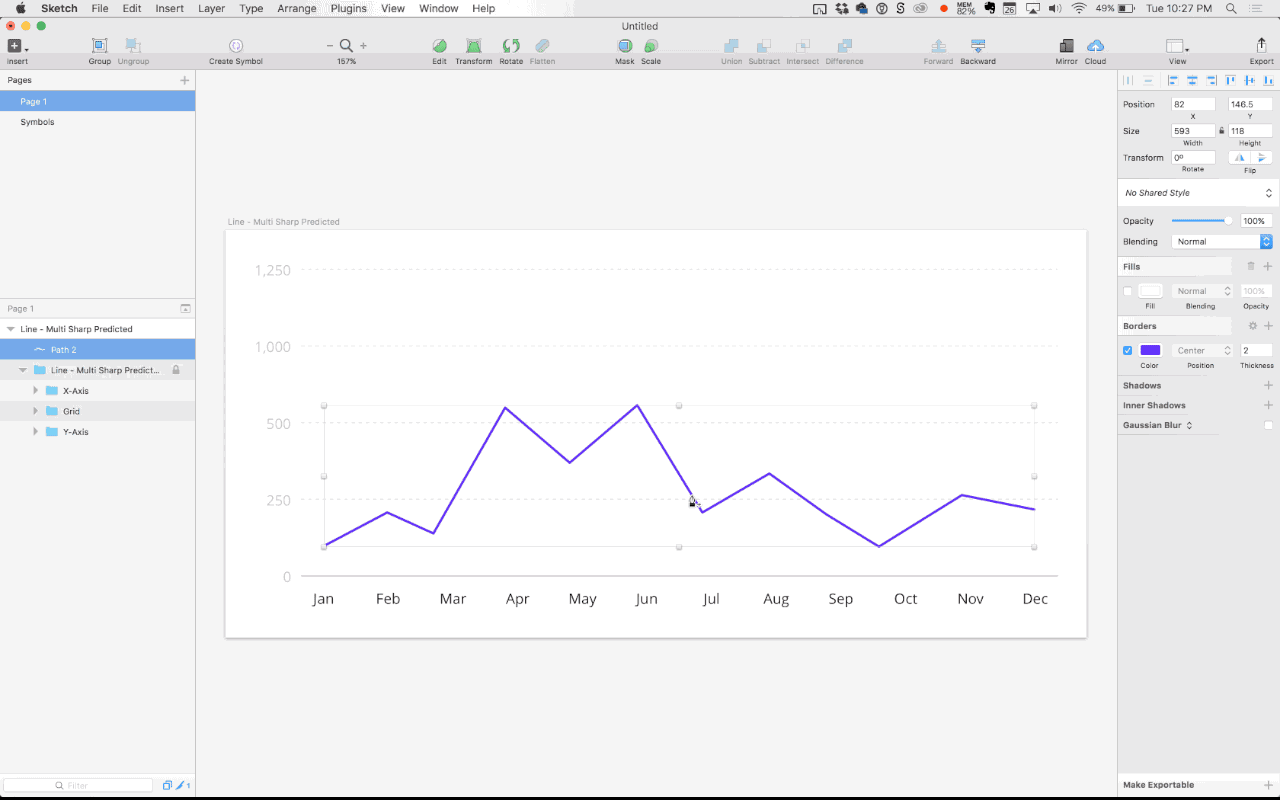Toggle the size proportion lock
Screen dimensions: 1280x800
click(1221, 130)
